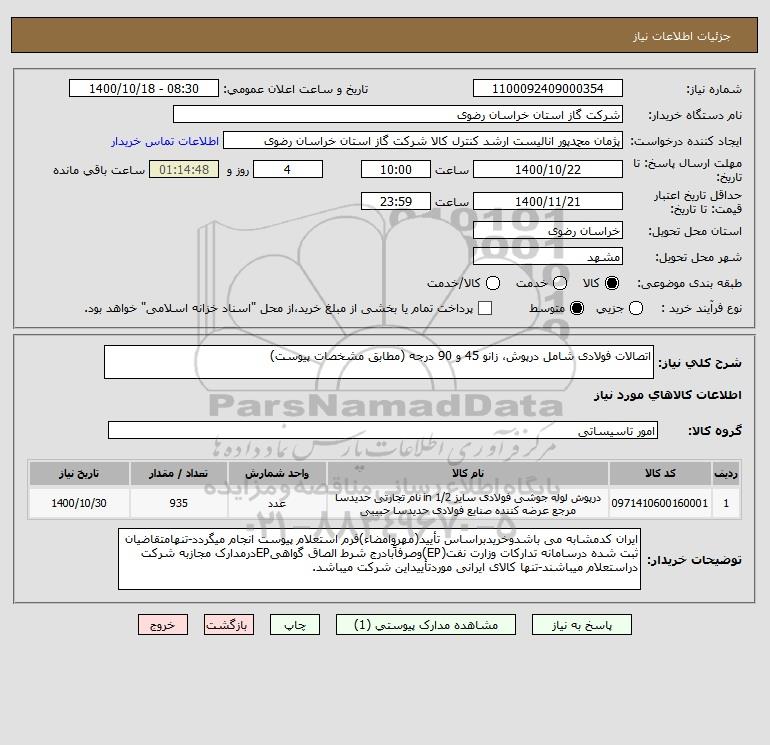Toggle the اسناد خزانه اسلامی payment checkbox
The height and width of the screenshot is (745, 770).
click(485, 308)
